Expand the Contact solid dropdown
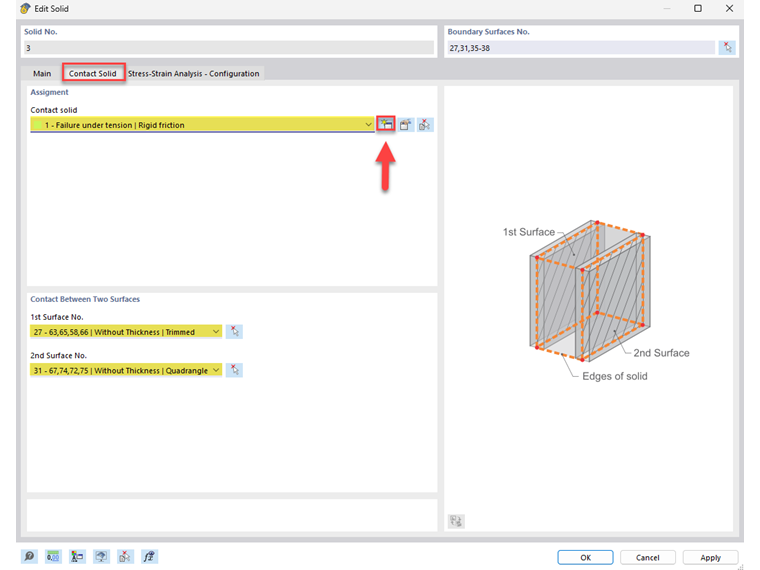760x570 pixels. (368, 125)
